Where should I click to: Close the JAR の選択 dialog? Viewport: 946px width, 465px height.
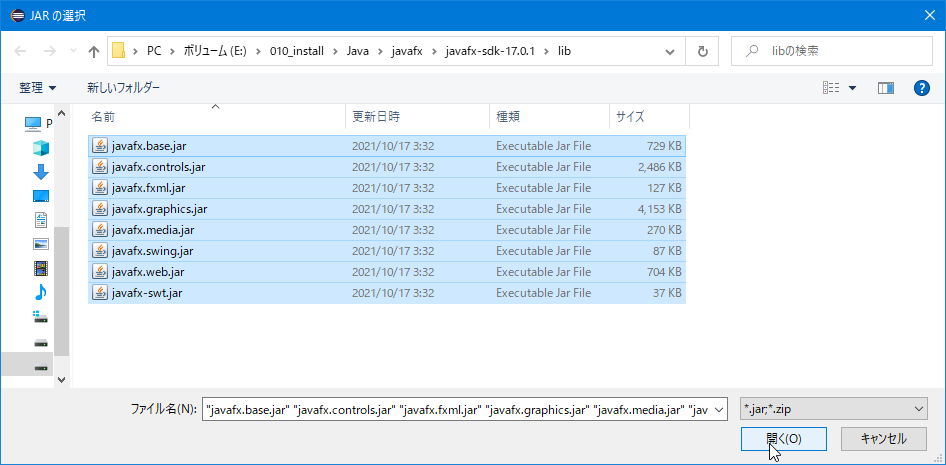pos(930,15)
